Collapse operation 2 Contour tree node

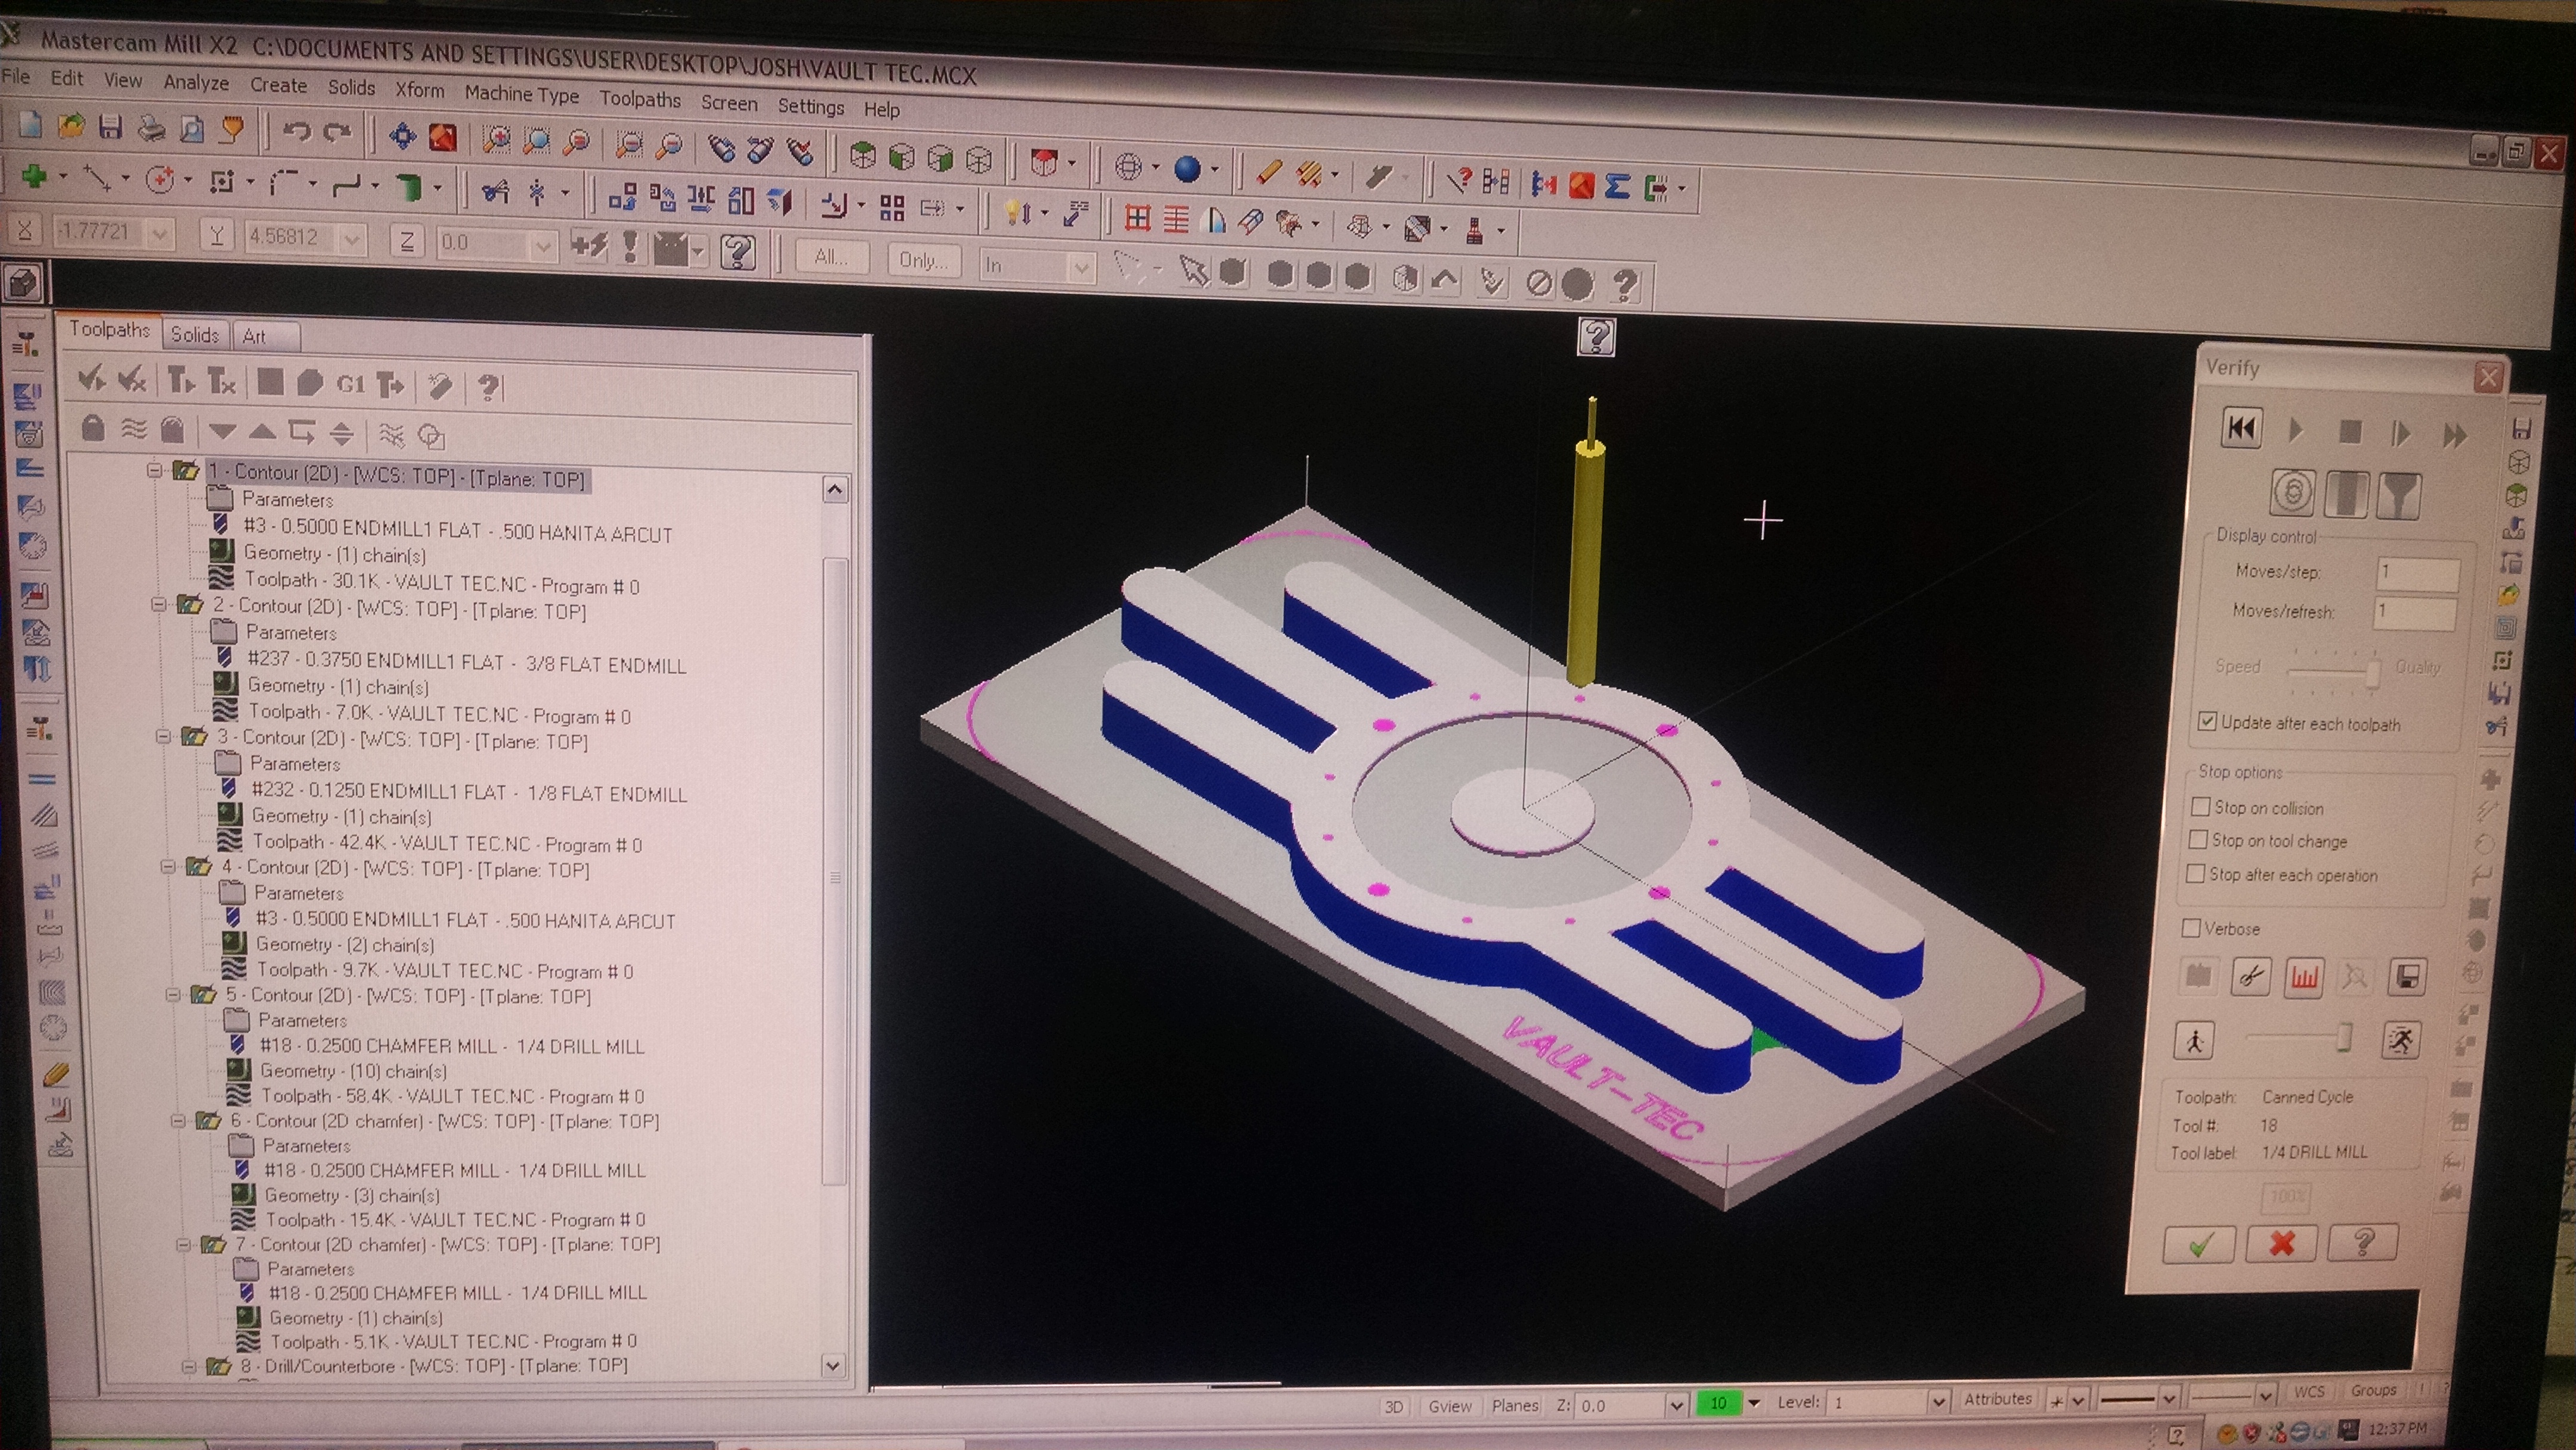(x=158, y=604)
